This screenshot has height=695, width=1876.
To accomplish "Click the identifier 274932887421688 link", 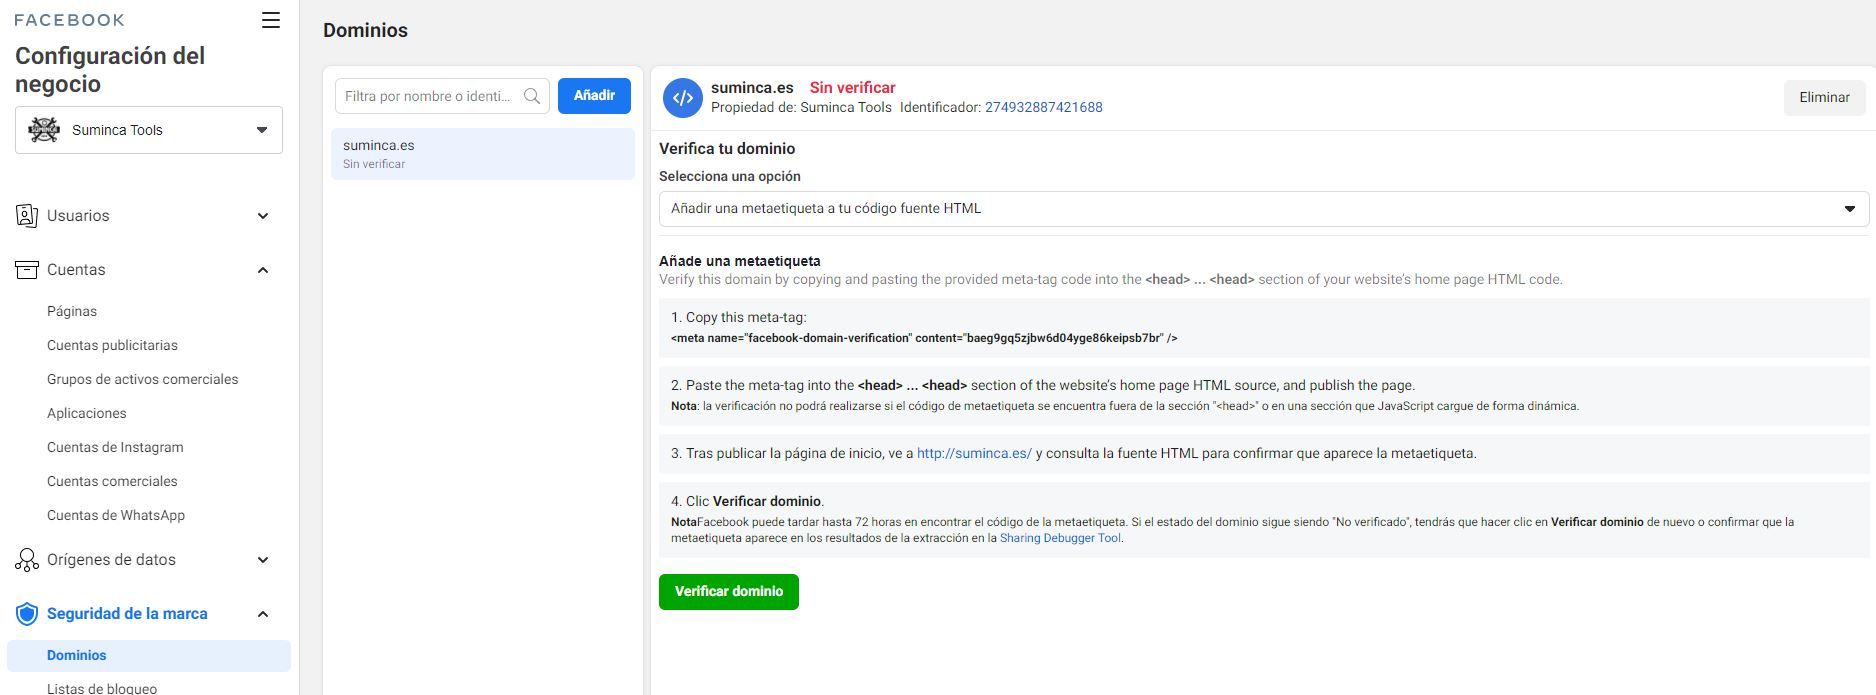I will 1044,108.
